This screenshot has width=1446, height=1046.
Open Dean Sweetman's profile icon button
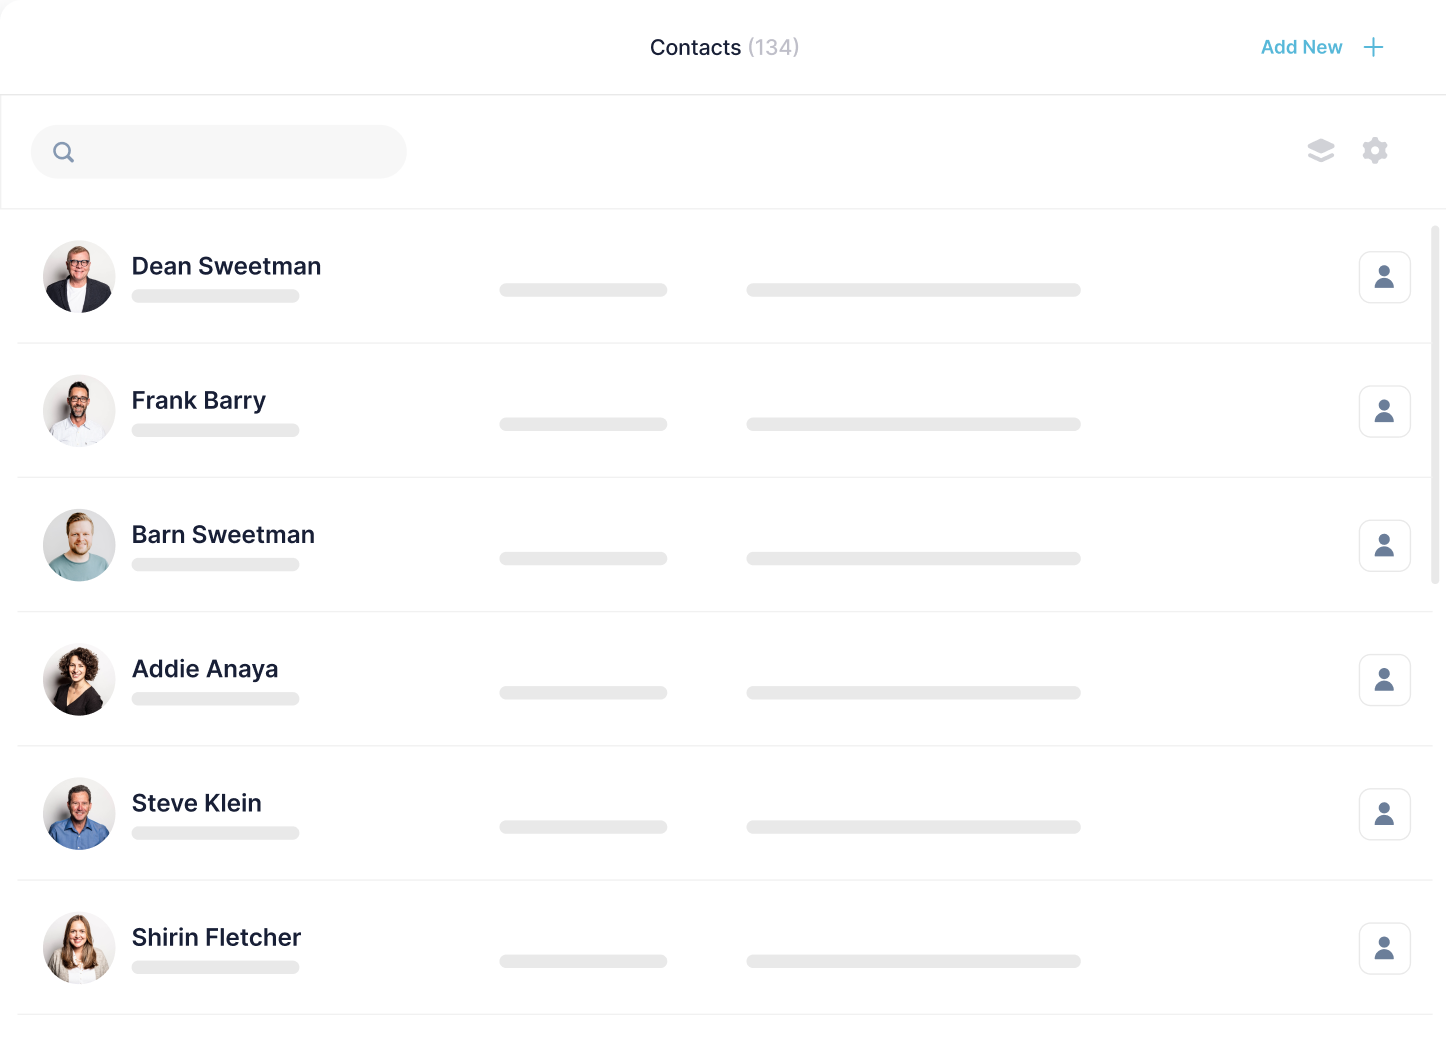click(x=1384, y=277)
